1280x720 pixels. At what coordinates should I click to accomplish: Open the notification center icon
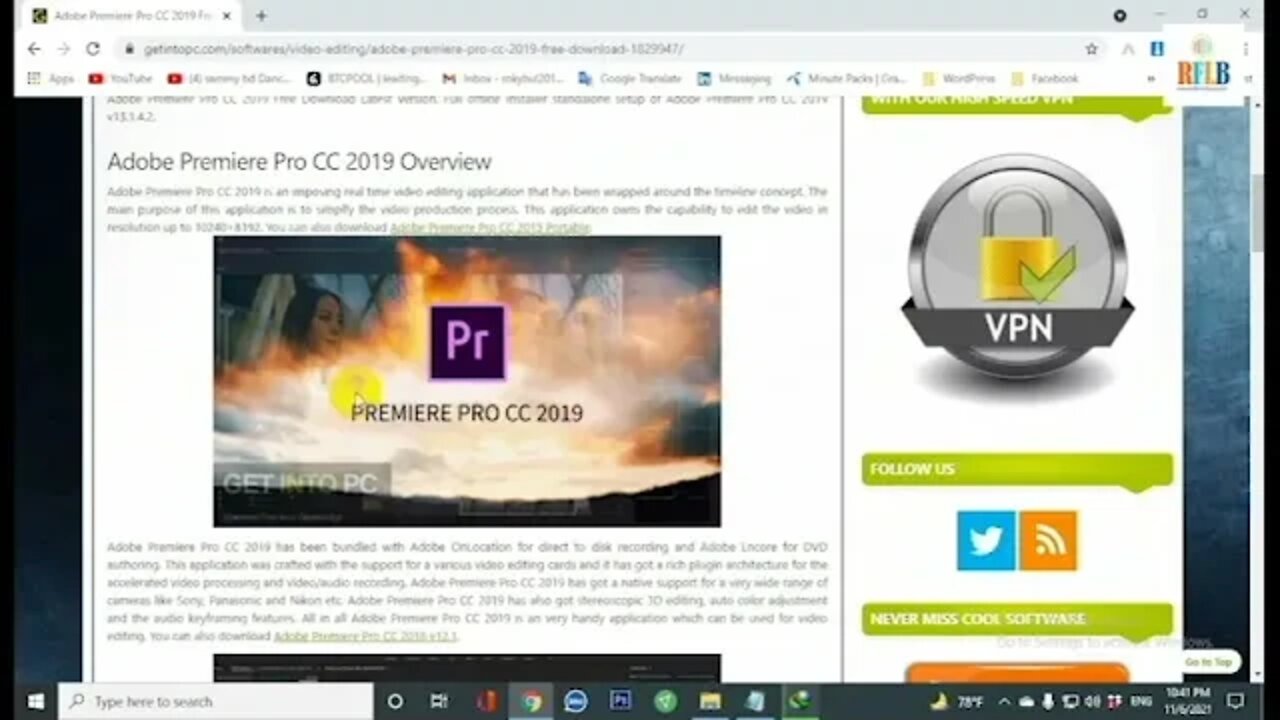1236,701
